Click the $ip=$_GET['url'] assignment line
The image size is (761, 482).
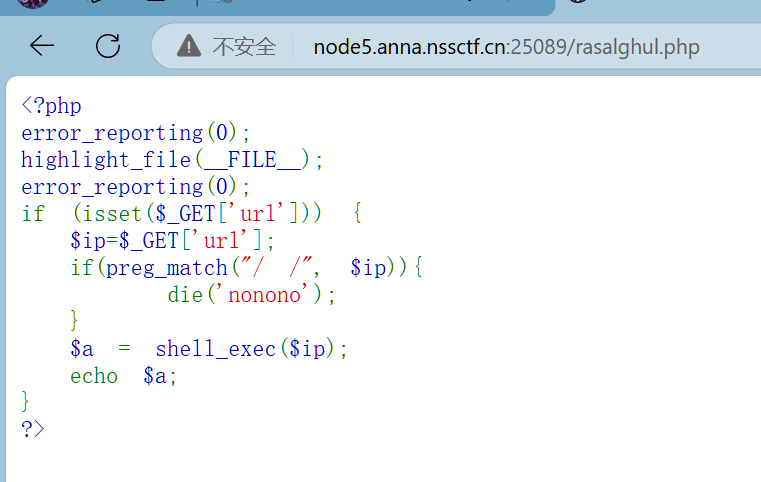pos(171,241)
